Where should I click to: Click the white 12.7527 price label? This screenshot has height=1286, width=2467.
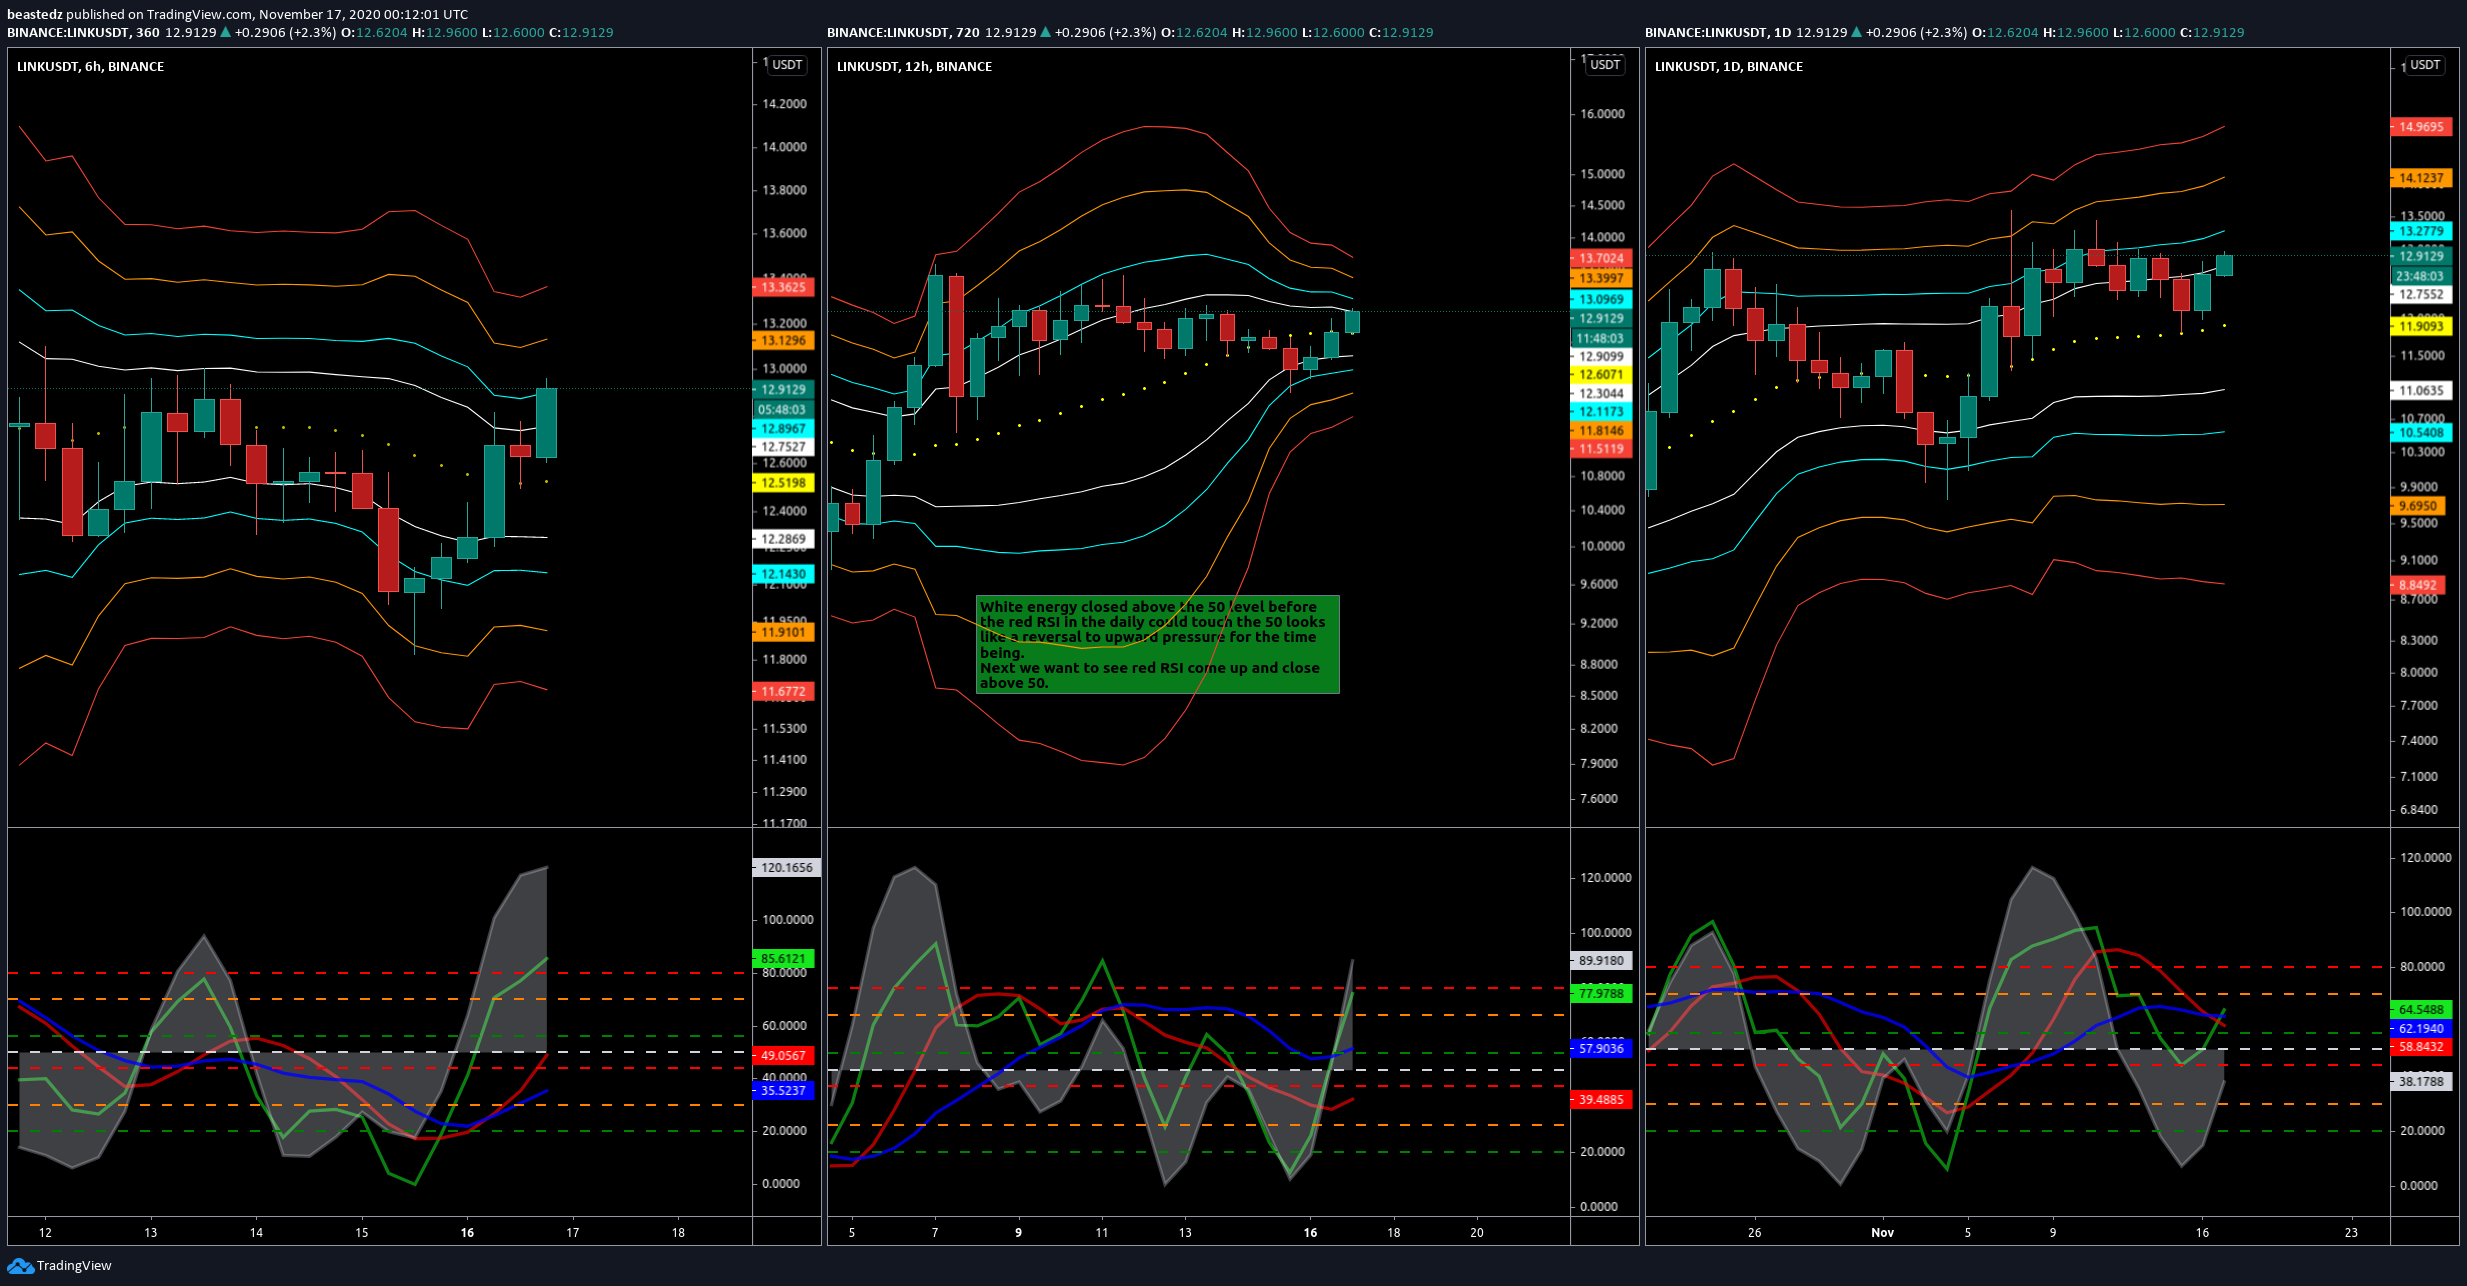click(783, 447)
